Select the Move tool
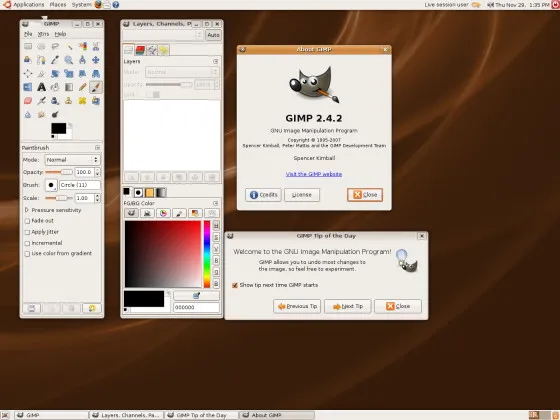Screen dimensions: 560x420 (96, 60)
